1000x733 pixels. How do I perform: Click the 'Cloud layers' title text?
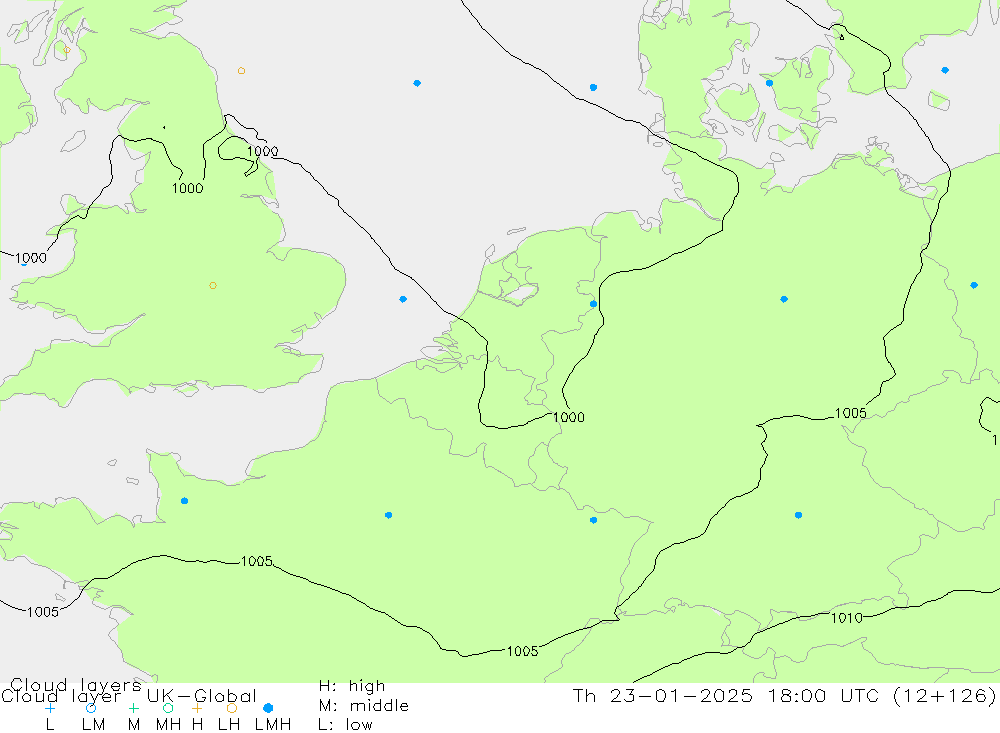(x=76, y=686)
